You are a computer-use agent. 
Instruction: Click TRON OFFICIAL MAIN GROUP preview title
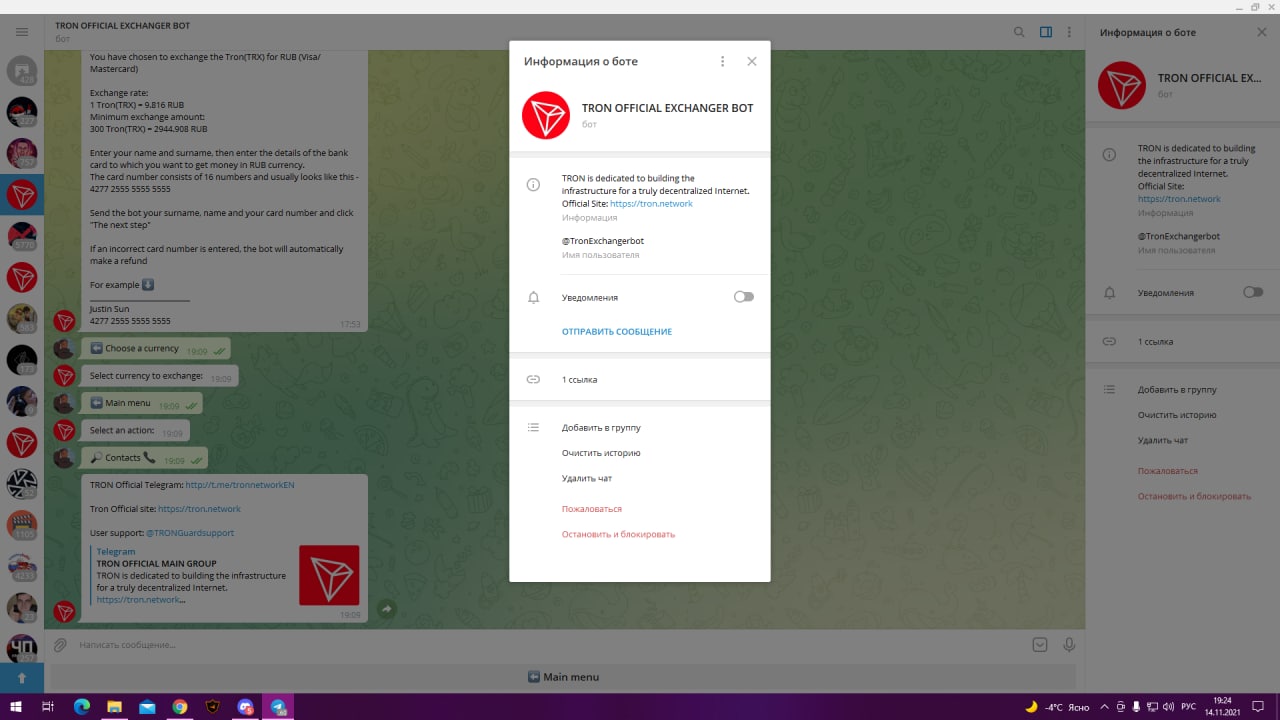click(157, 564)
